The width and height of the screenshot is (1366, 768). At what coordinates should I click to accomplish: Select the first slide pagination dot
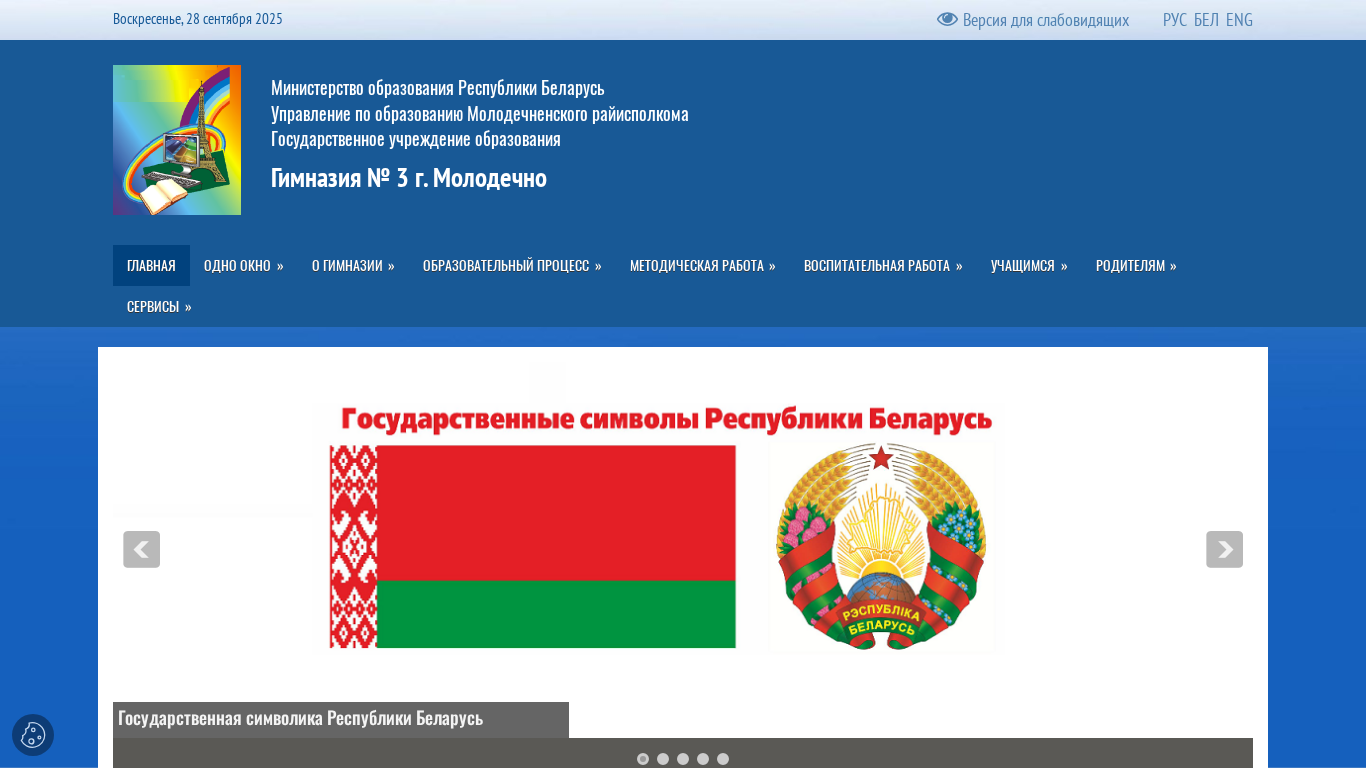(x=643, y=759)
